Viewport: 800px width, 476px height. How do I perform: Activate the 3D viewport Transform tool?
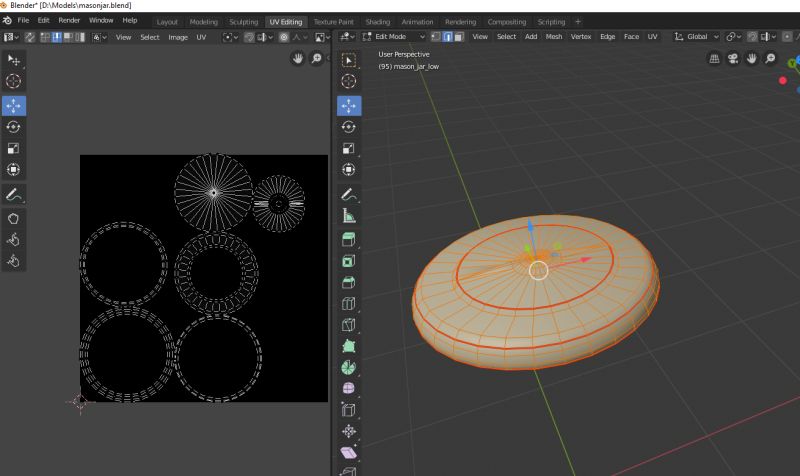click(349, 169)
